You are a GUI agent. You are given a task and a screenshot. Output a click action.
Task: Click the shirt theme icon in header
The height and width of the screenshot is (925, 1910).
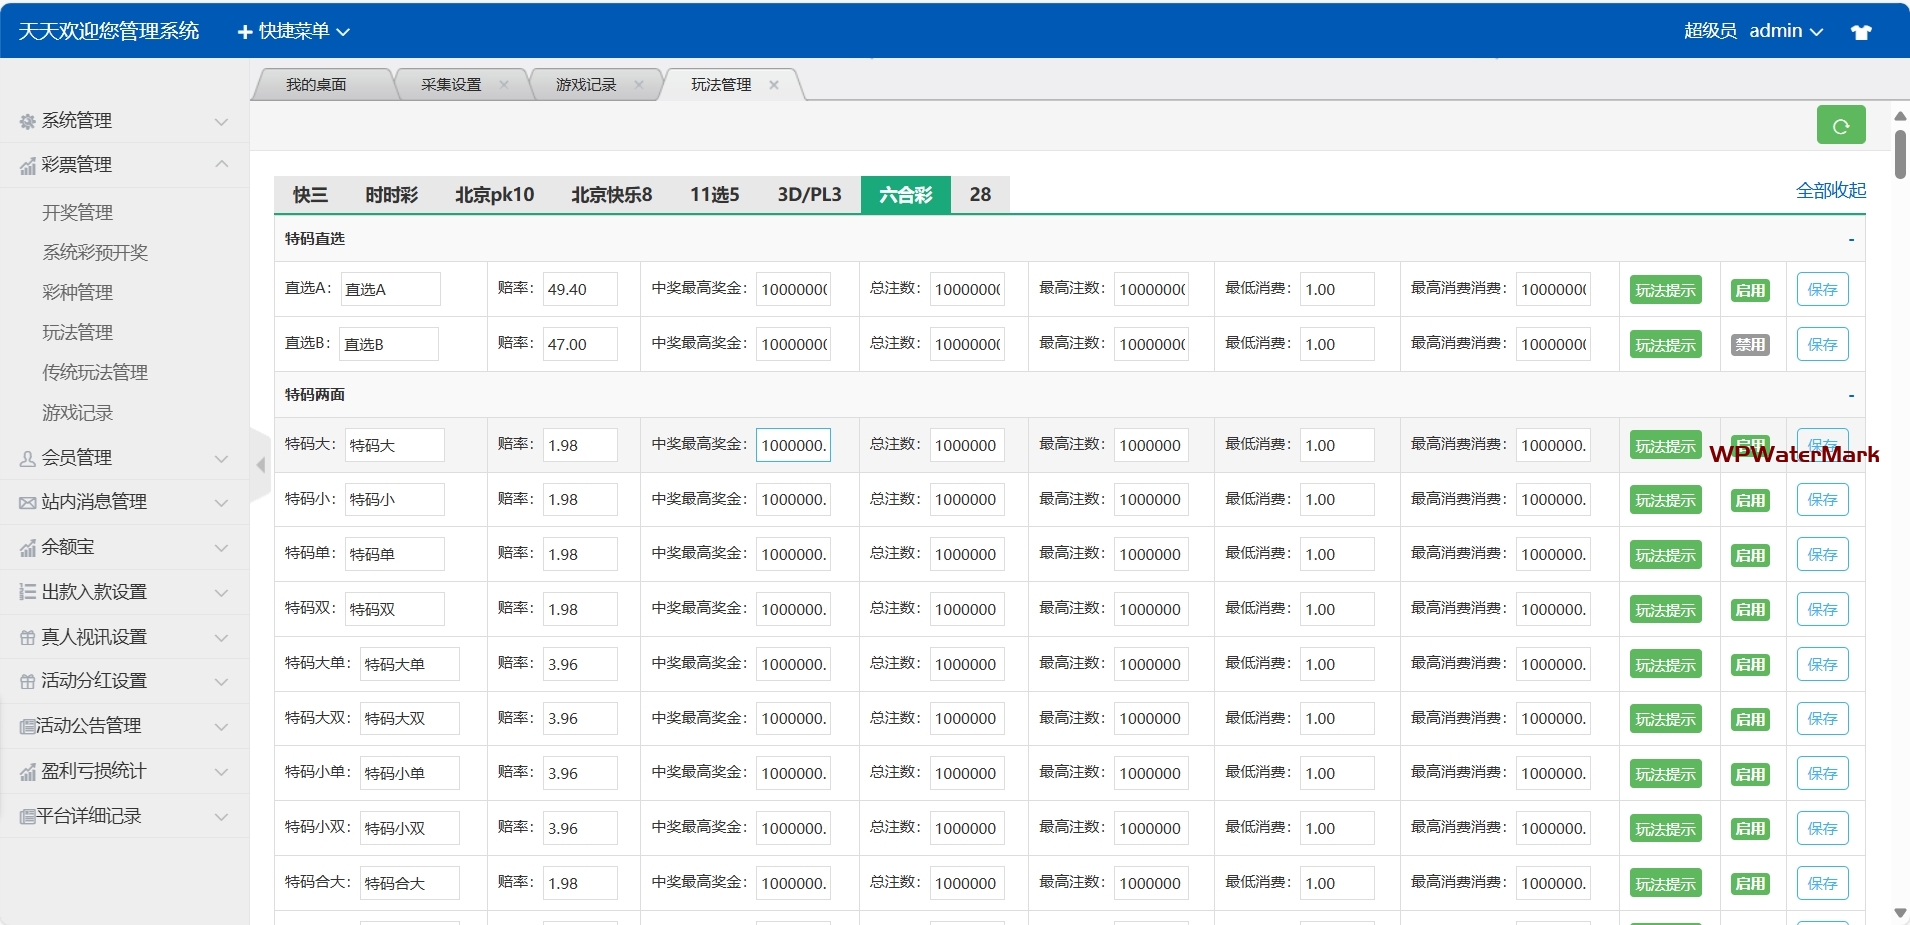coord(1861,32)
